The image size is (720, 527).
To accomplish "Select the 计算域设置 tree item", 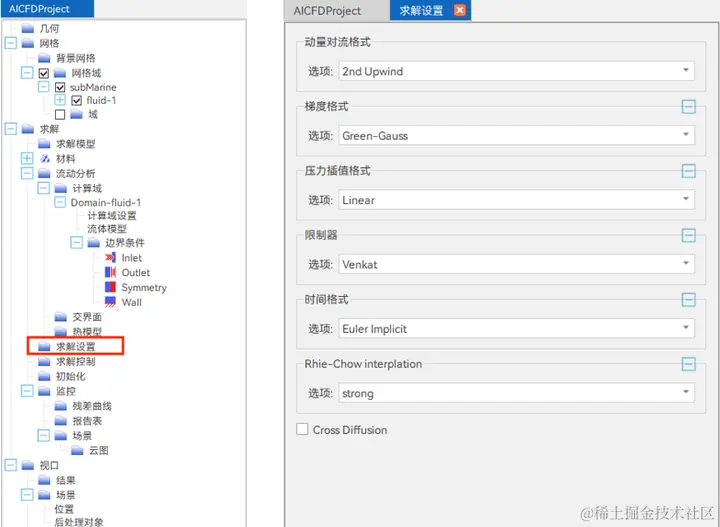I will click(x=112, y=215).
